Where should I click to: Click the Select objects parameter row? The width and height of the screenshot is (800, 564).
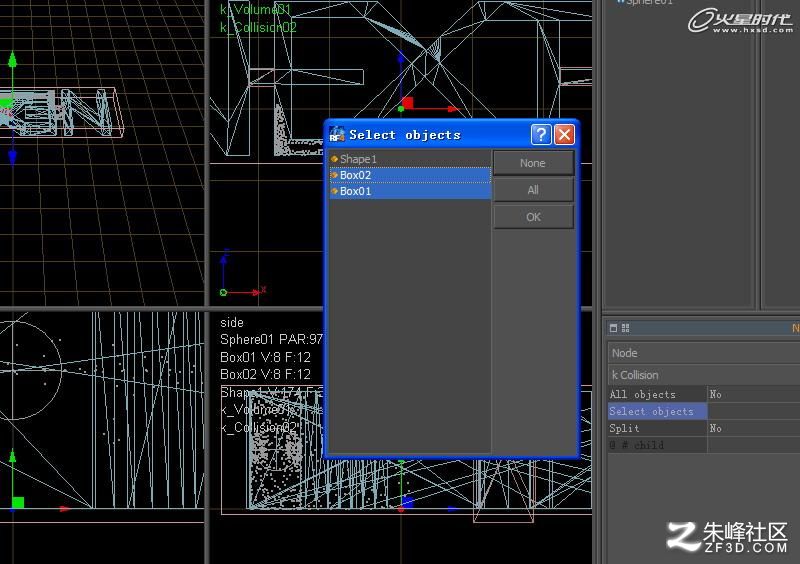pyautogui.click(x=704, y=411)
